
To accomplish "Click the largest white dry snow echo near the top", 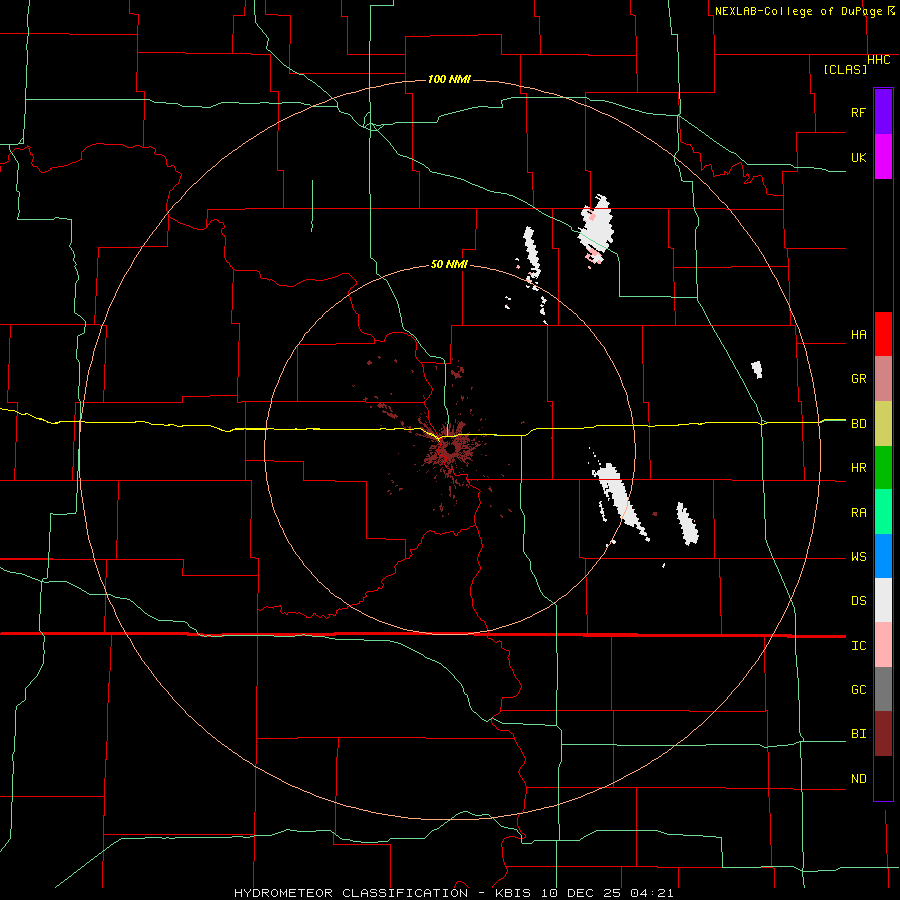I will pyautogui.click(x=597, y=230).
